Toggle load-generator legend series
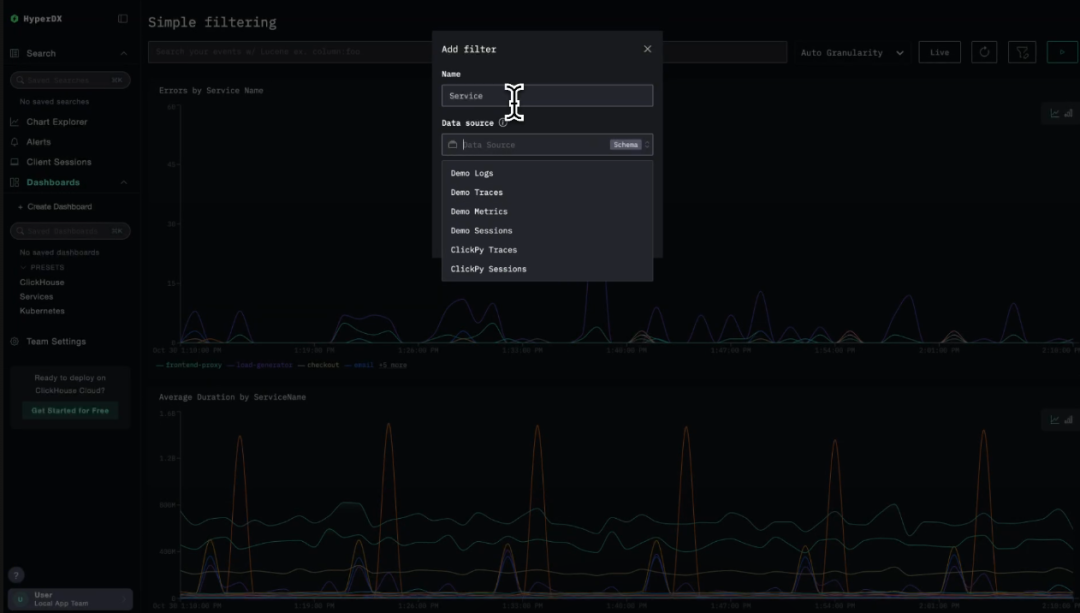Image resolution: width=1080 pixels, height=613 pixels. click(260, 366)
